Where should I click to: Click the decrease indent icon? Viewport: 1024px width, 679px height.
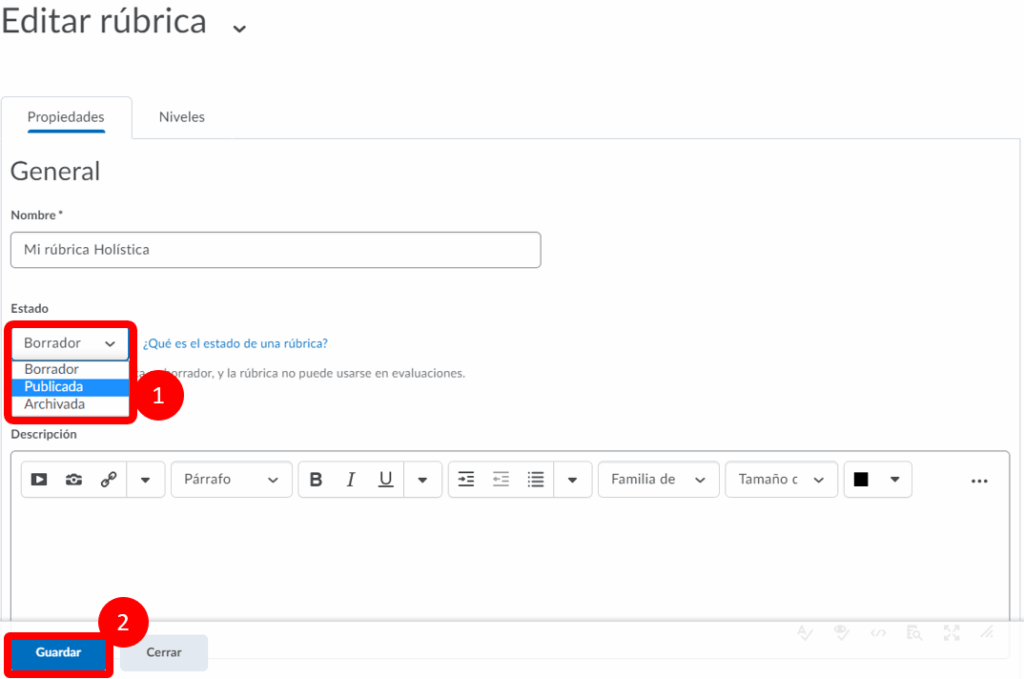pyautogui.click(x=501, y=480)
